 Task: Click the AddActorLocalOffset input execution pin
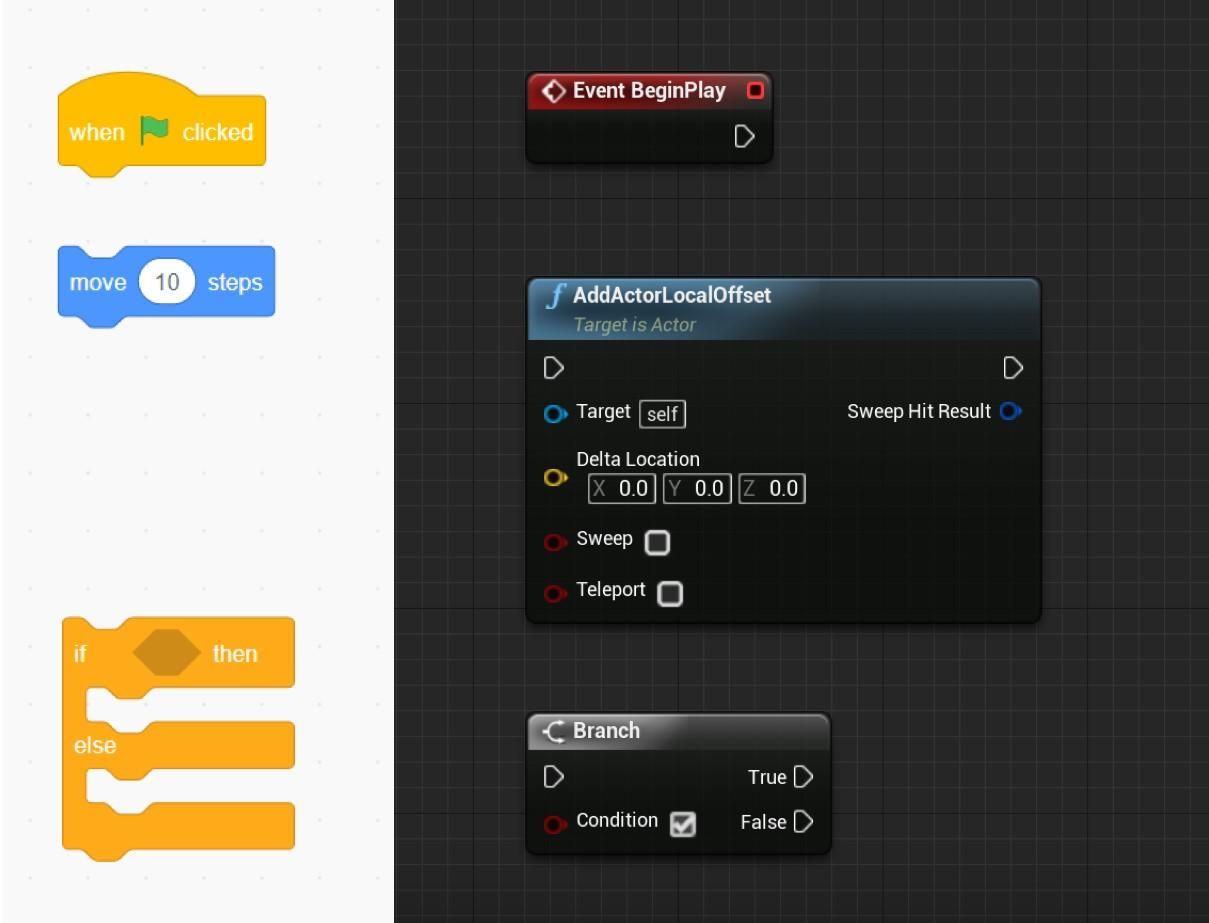tap(553, 368)
